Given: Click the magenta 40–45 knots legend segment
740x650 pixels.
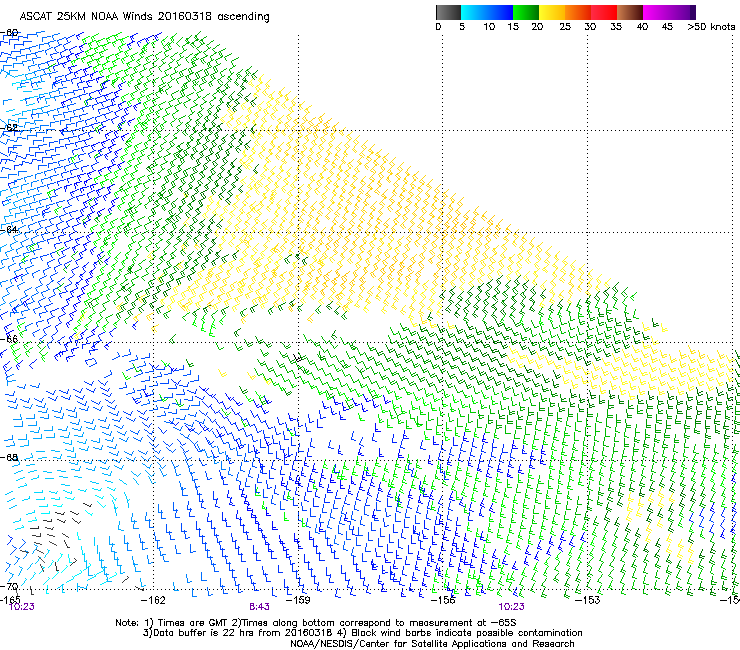Looking at the screenshot, I should 656,12.
